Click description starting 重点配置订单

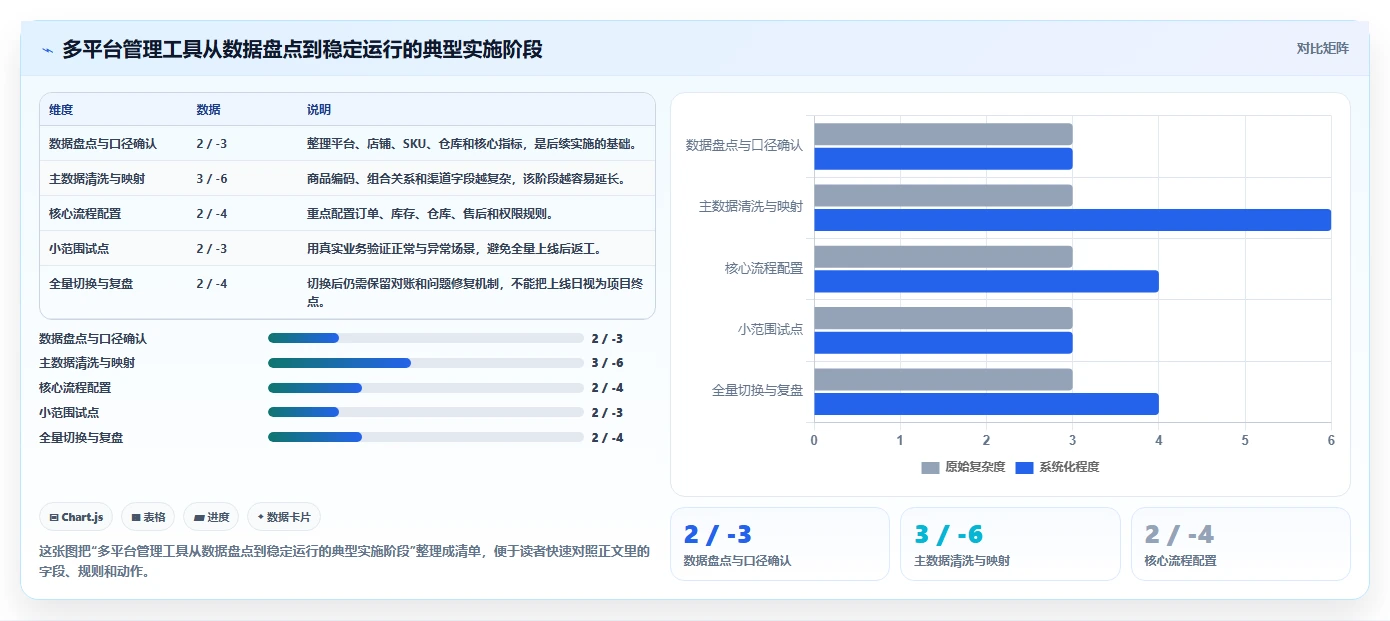[430, 213]
